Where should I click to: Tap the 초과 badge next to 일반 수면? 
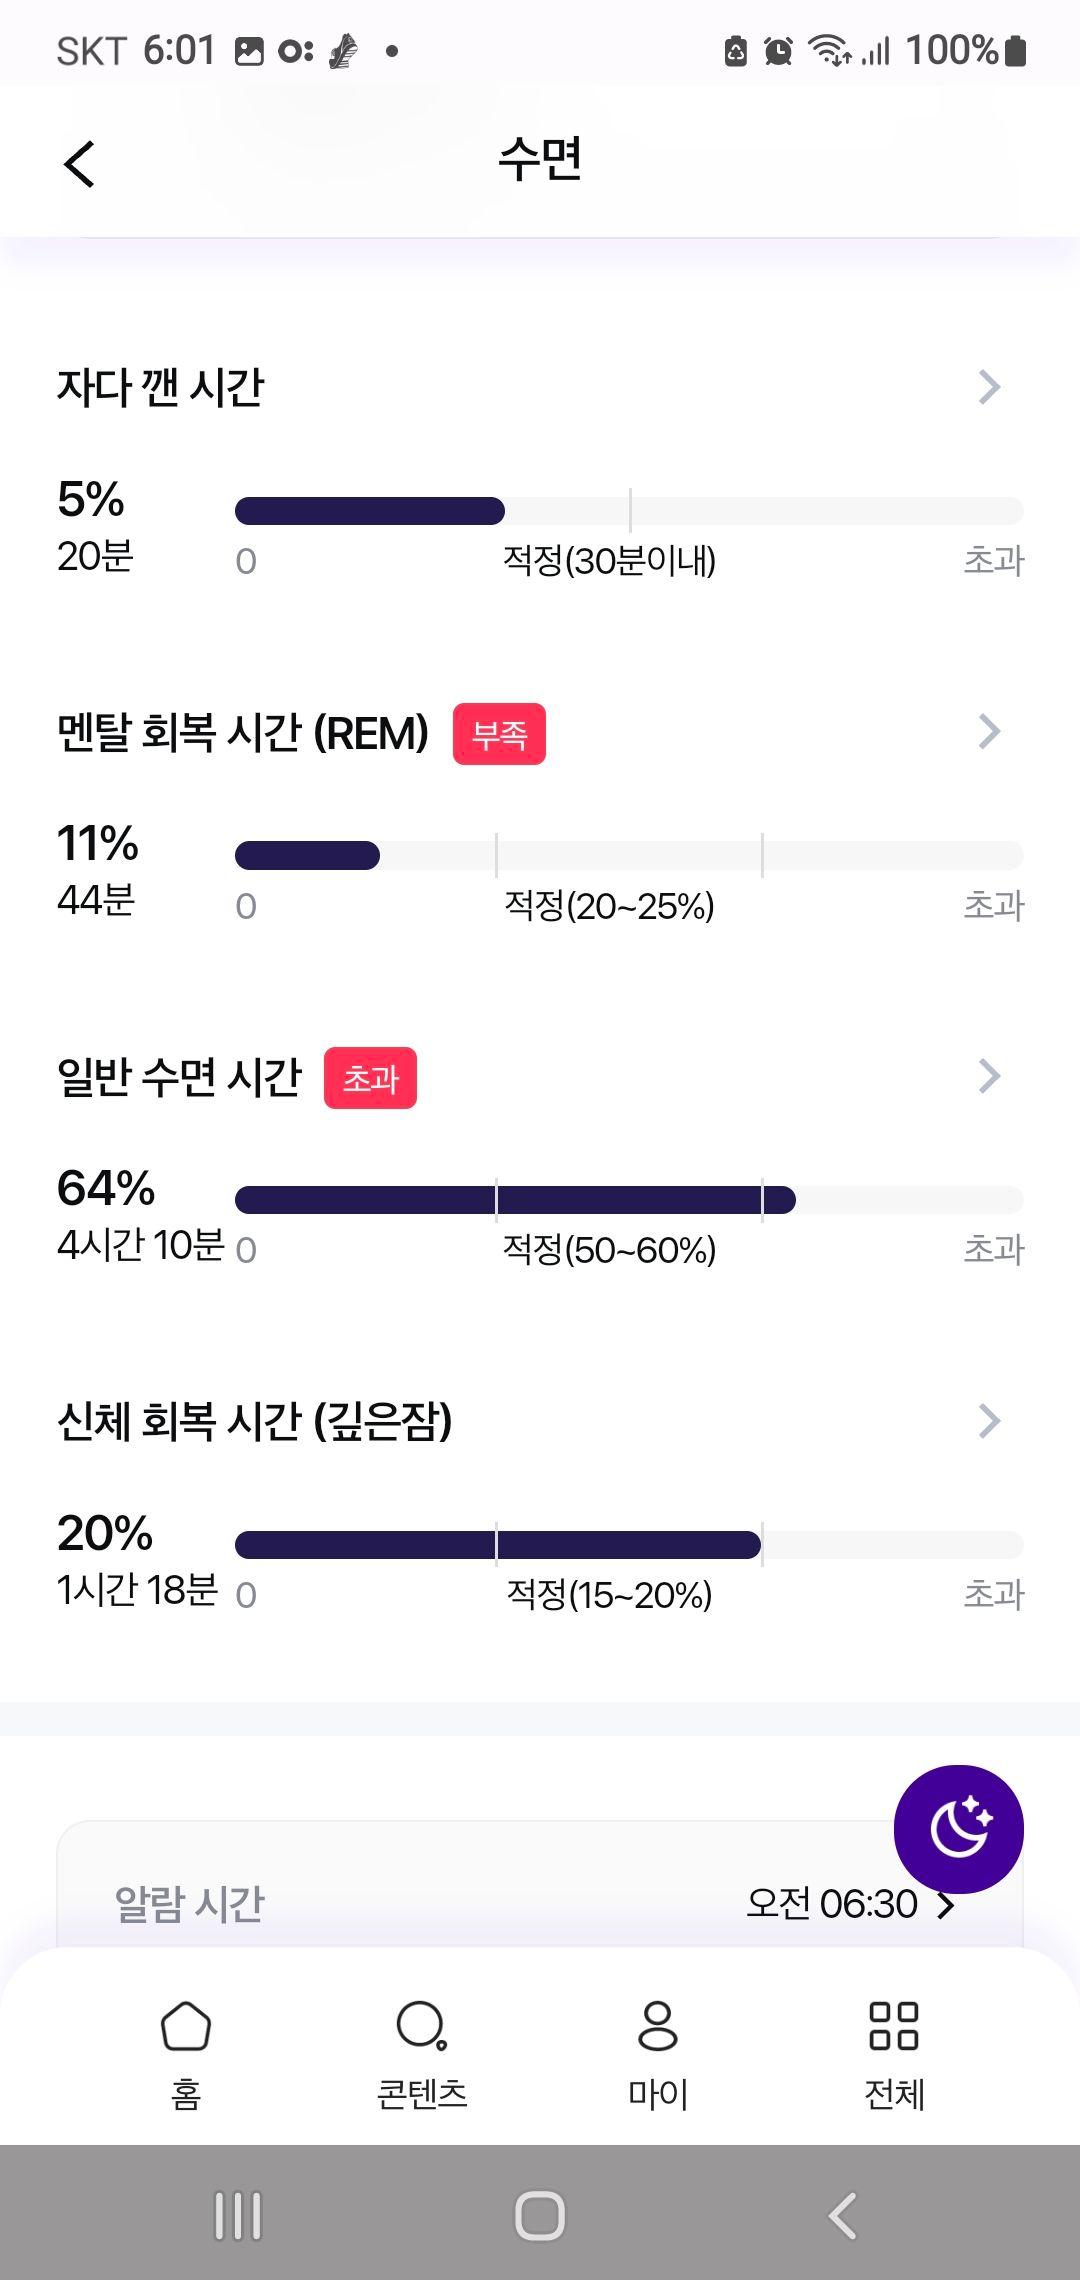pyautogui.click(x=370, y=1078)
